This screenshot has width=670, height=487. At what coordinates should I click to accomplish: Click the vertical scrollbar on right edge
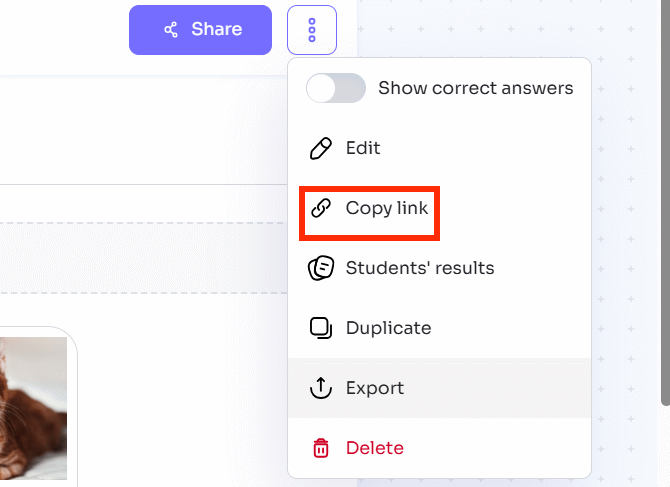(x=664, y=200)
